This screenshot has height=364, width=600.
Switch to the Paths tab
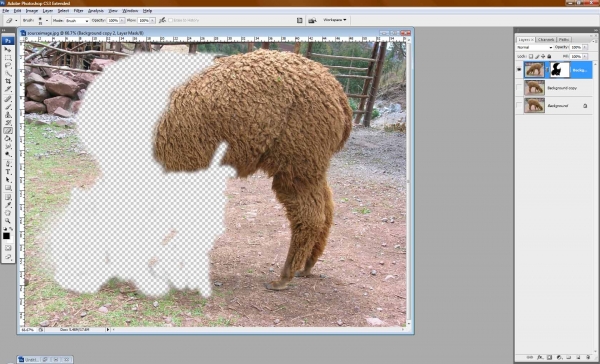click(x=564, y=39)
